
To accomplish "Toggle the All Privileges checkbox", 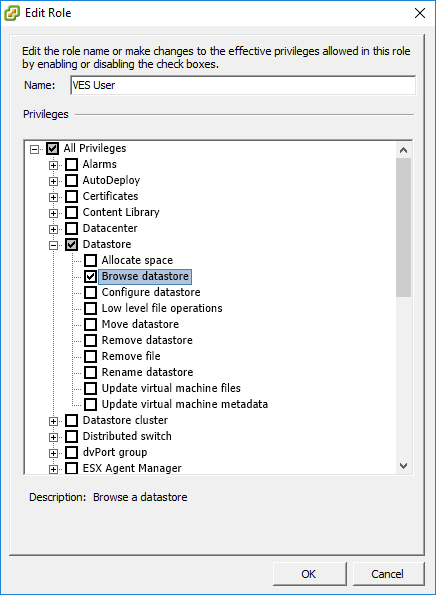I will pyautogui.click(x=52, y=148).
